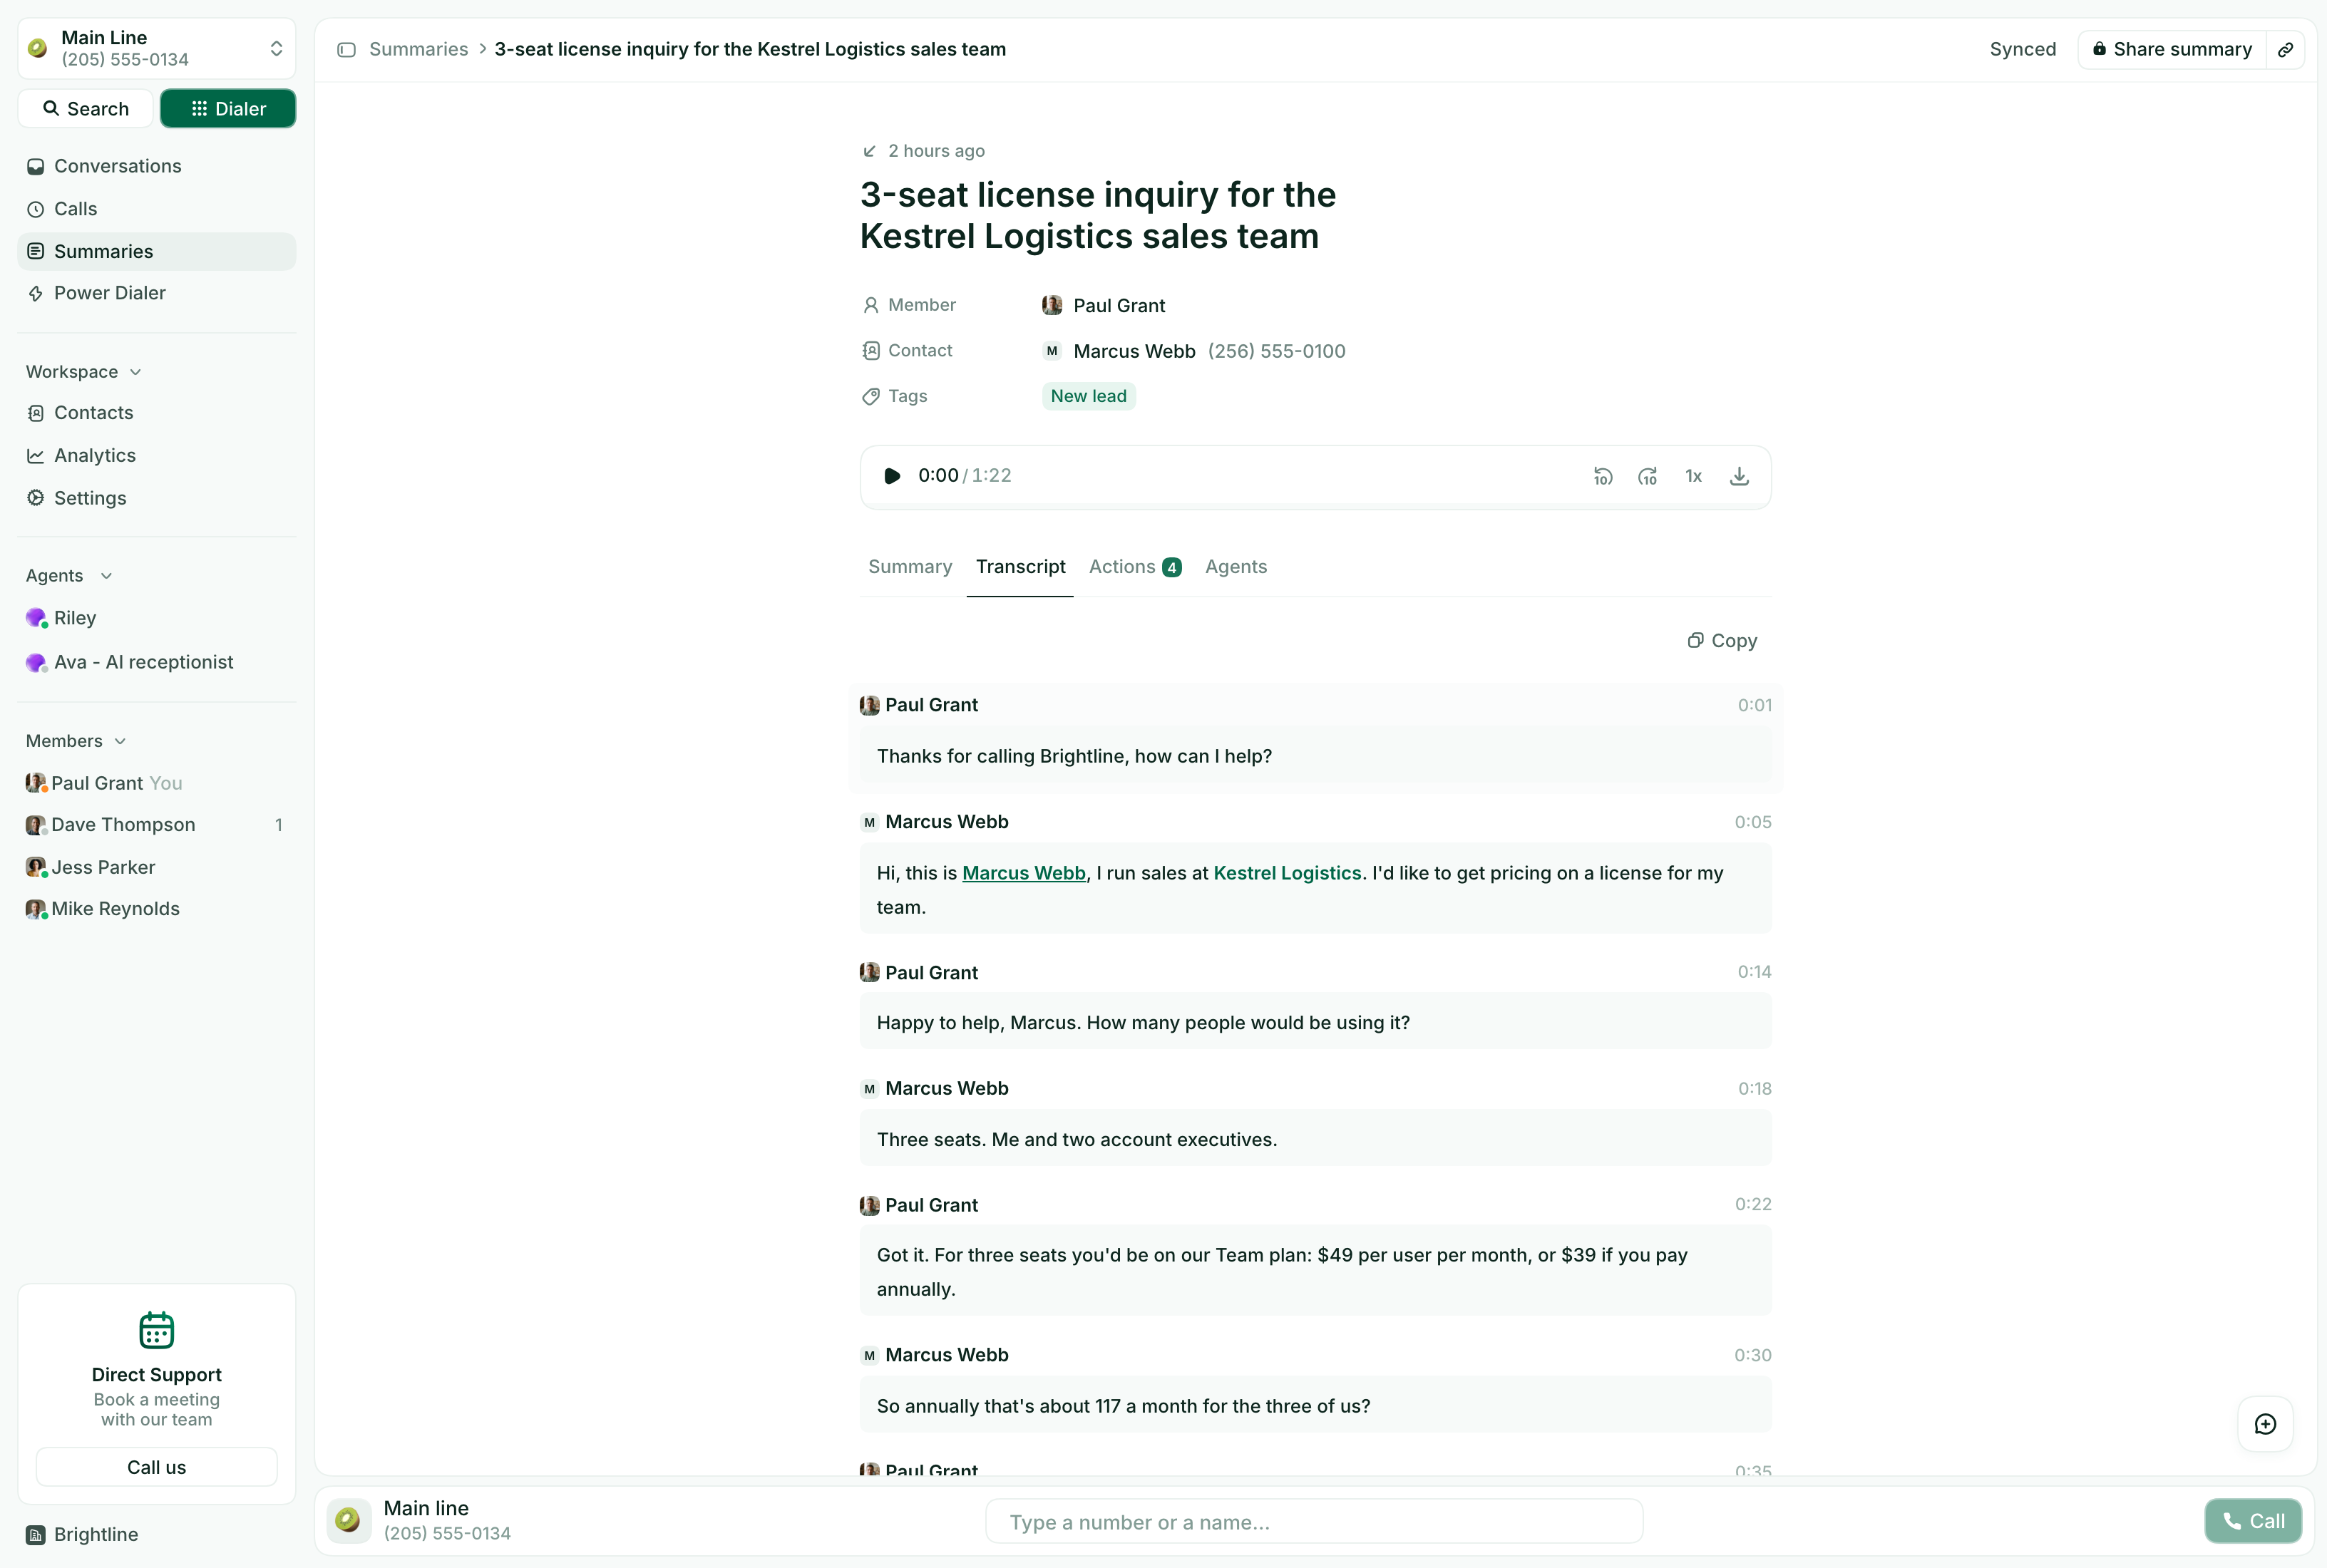The image size is (2327, 1568).
Task: Open Jess Parker member
Action: [x=157, y=867]
